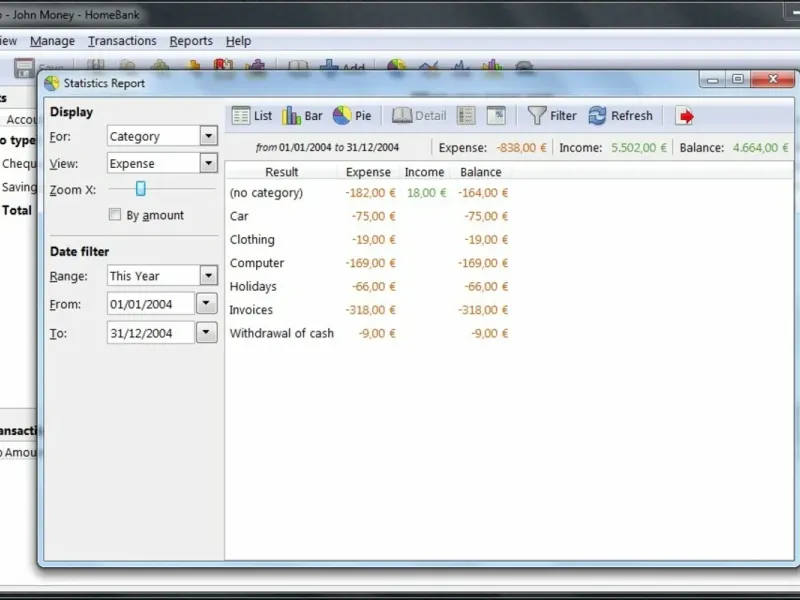The width and height of the screenshot is (800, 600).
Task: Expand the For Category dropdown
Action: [x=208, y=136]
